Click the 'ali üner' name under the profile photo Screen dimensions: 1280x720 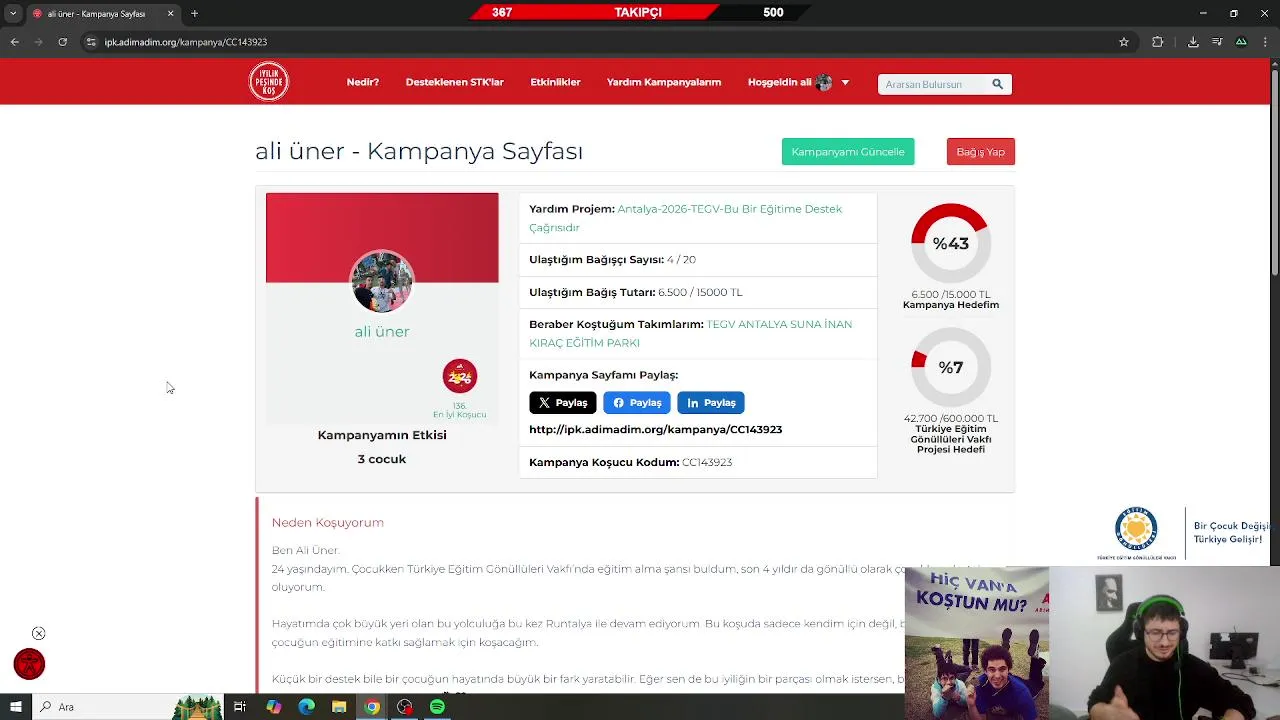point(382,332)
